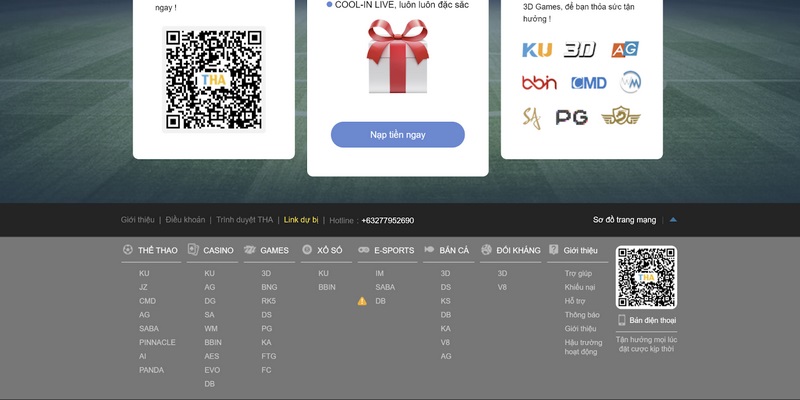Click the winged dragon provider logo
Viewport: 800px width, 400px height.
620,116
